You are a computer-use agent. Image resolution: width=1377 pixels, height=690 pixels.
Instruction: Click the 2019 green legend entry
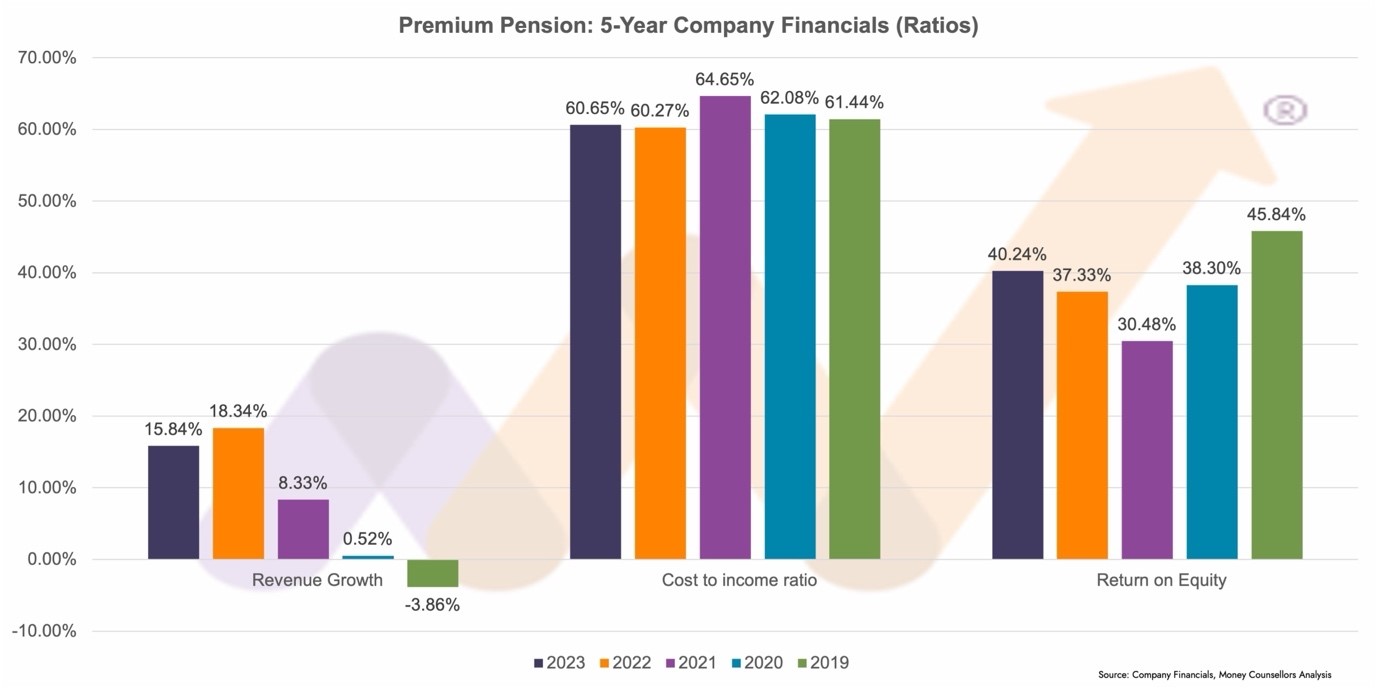(x=821, y=663)
